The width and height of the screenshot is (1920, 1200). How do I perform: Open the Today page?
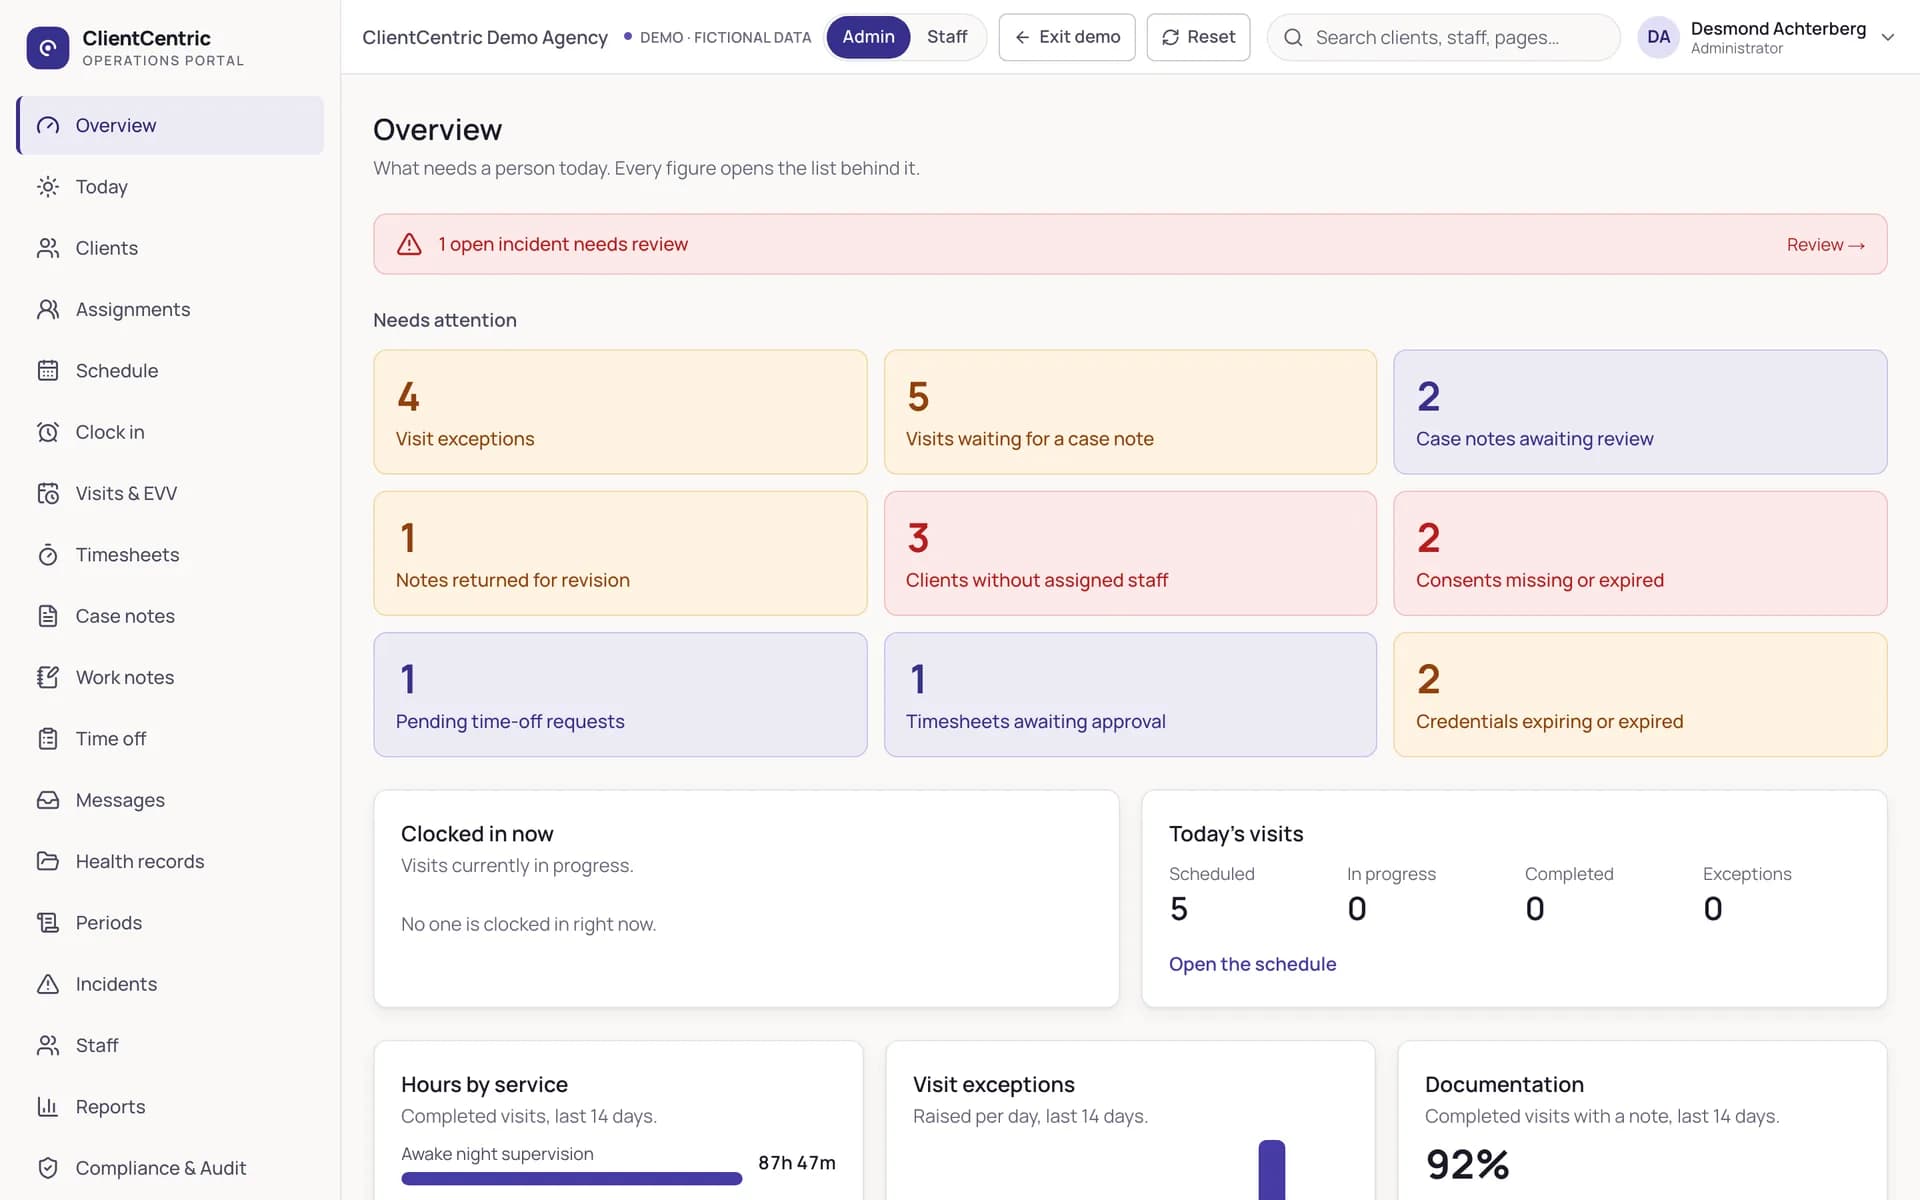pyautogui.click(x=170, y=187)
